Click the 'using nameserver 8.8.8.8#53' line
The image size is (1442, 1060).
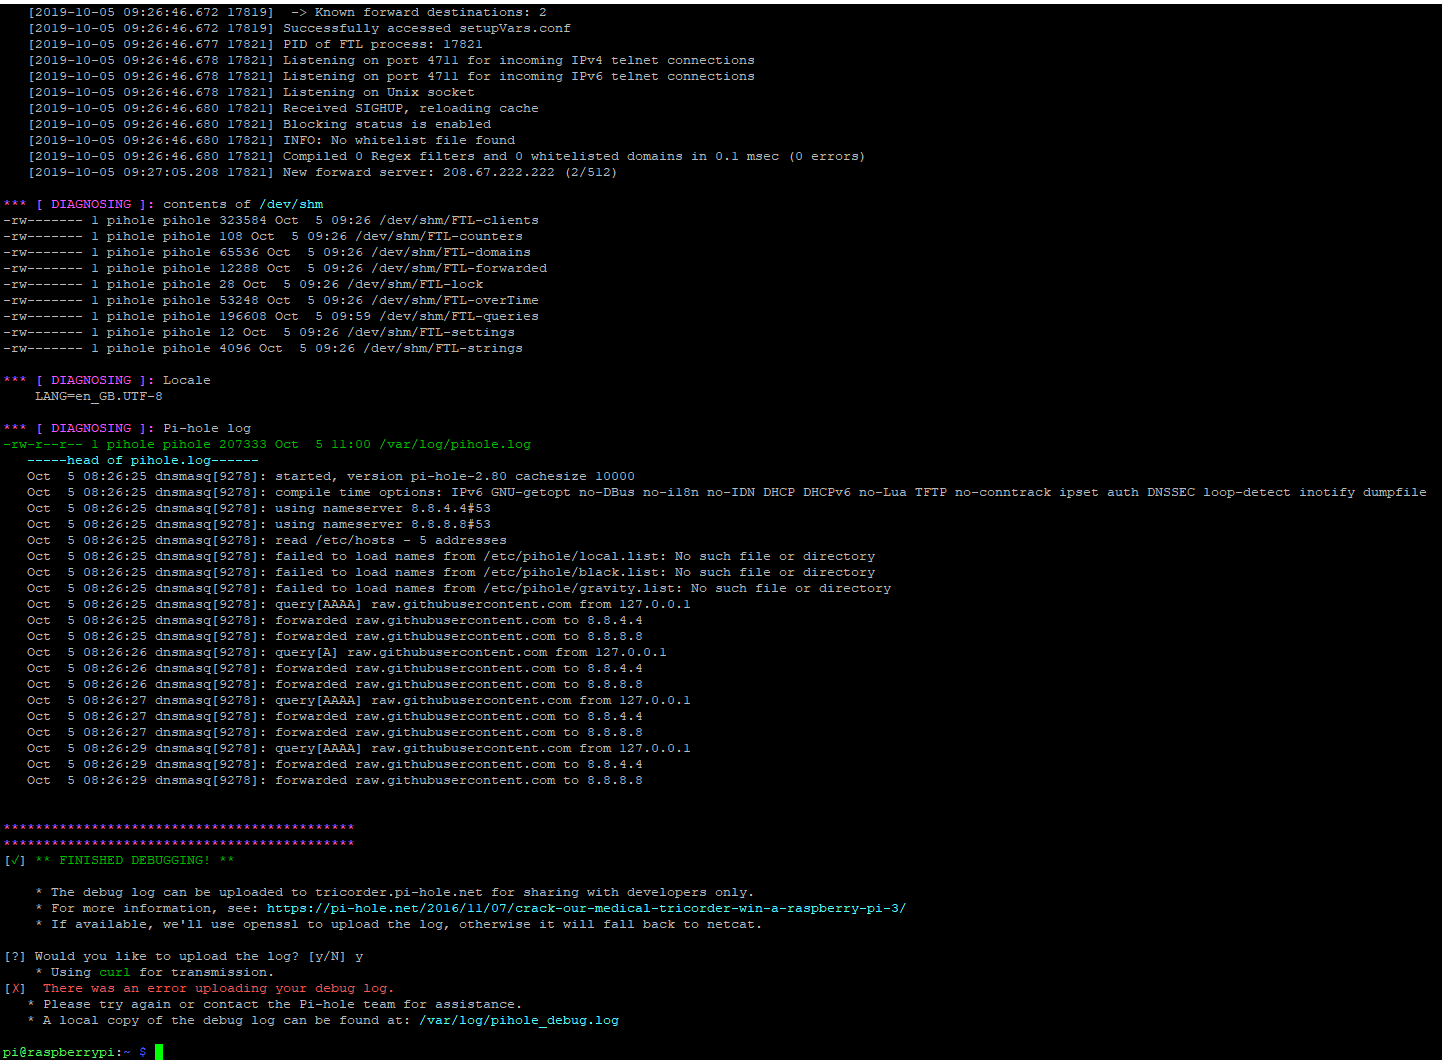pyautogui.click(x=259, y=524)
